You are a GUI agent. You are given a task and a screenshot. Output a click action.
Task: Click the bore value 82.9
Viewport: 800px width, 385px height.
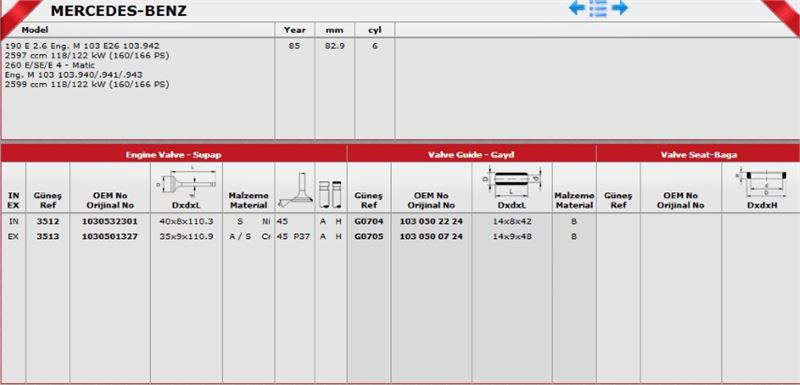click(334, 46)
